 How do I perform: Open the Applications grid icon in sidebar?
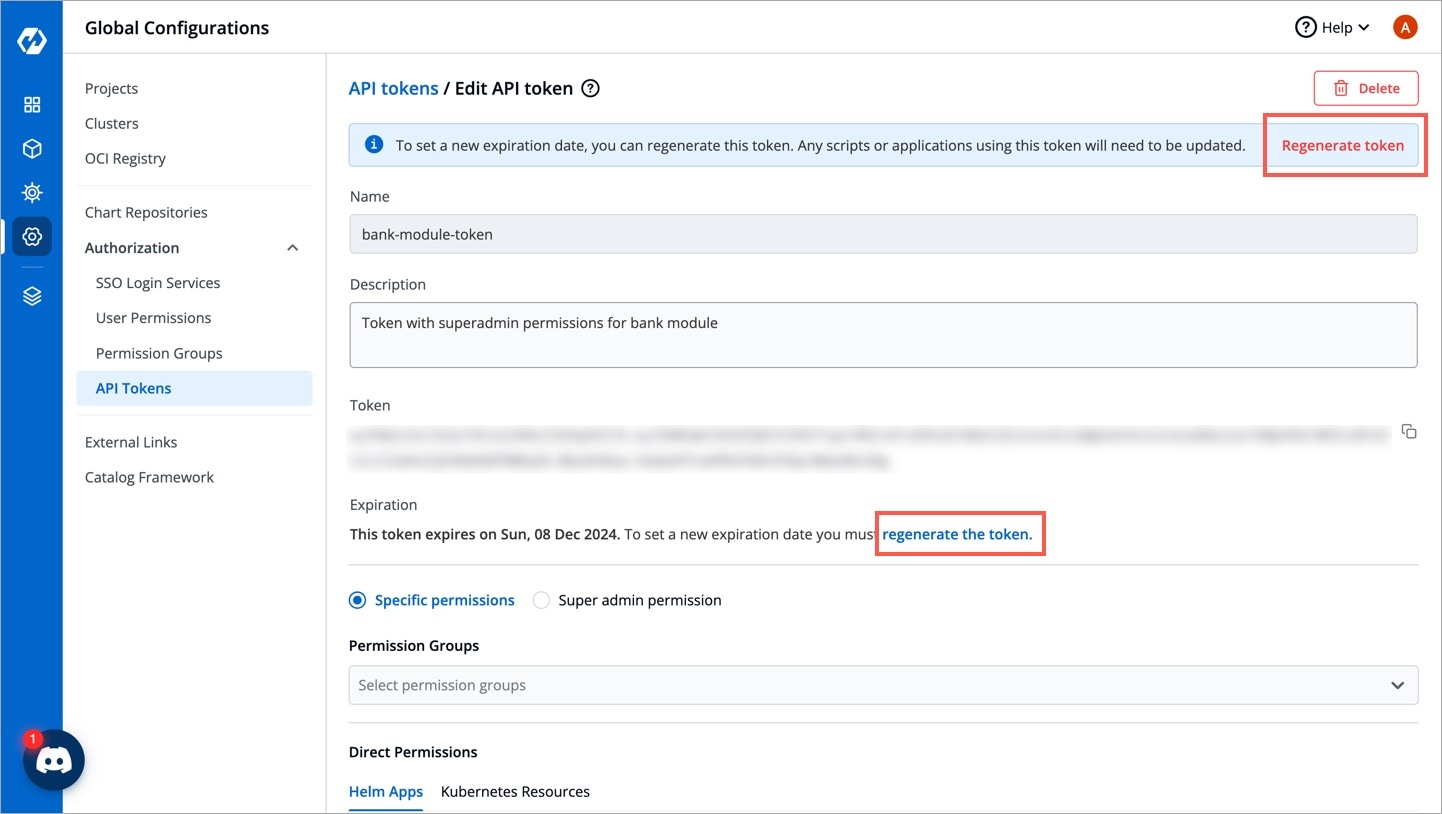coord(32,105)
